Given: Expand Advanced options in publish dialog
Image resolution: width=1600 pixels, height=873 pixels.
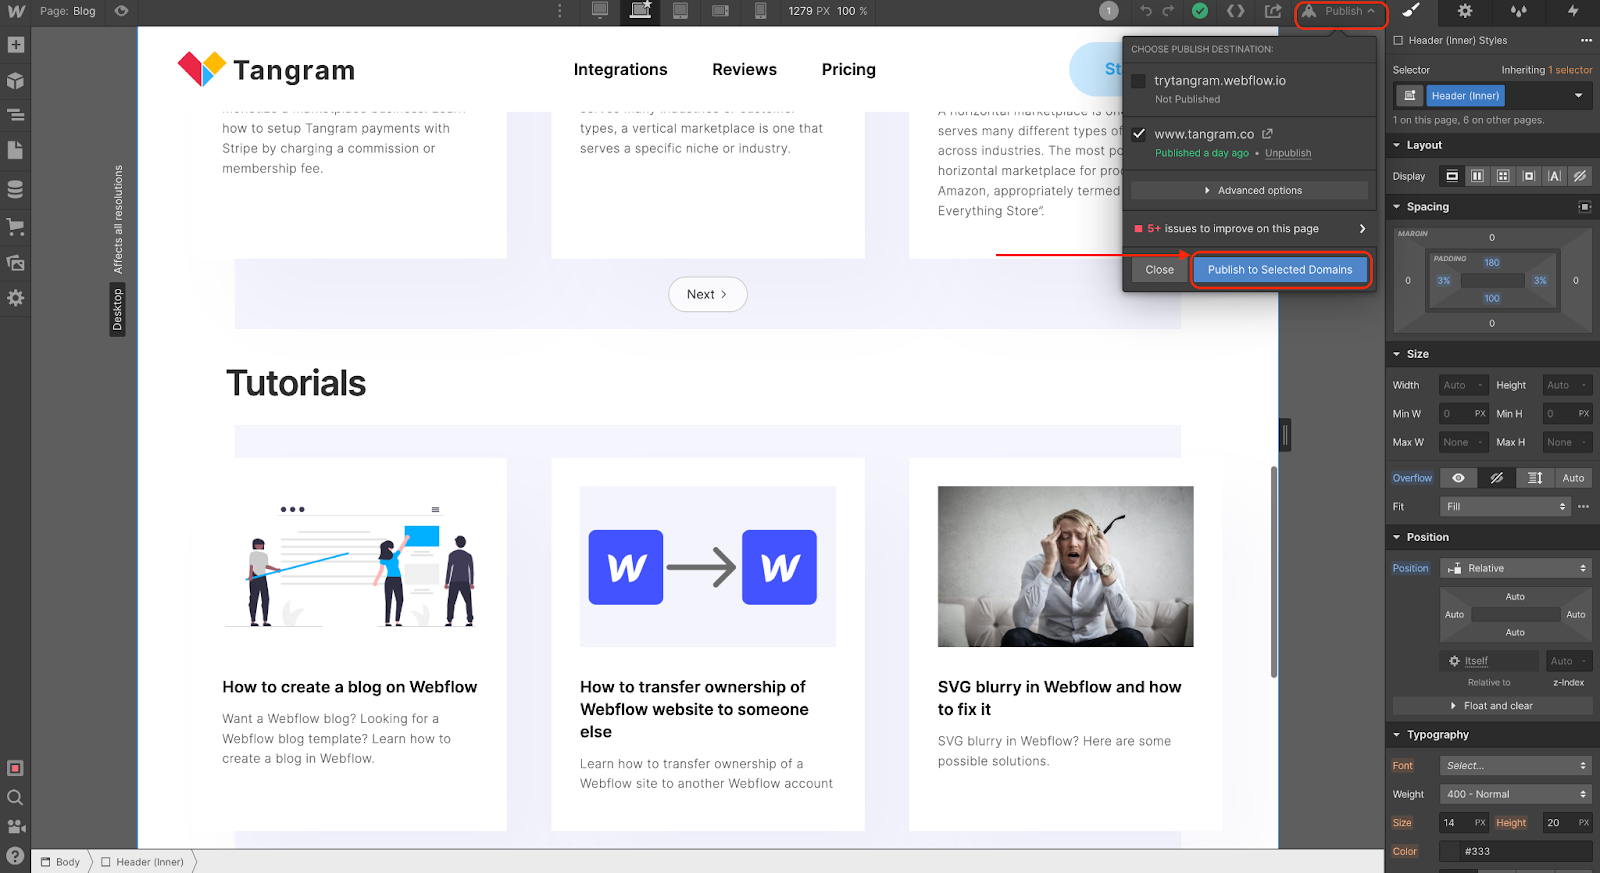Looking at the screenshot, I should [1250, 190].
